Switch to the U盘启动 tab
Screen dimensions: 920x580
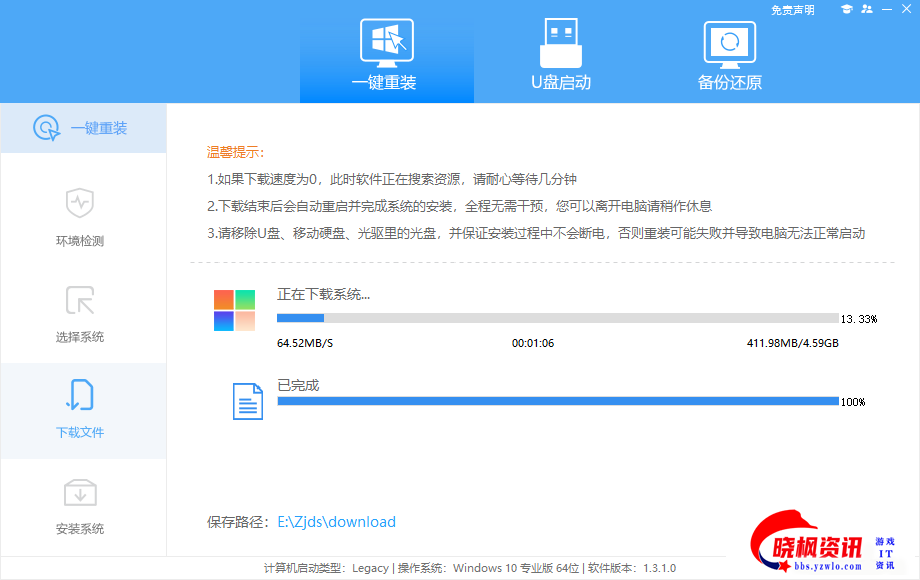coord(560,55)
